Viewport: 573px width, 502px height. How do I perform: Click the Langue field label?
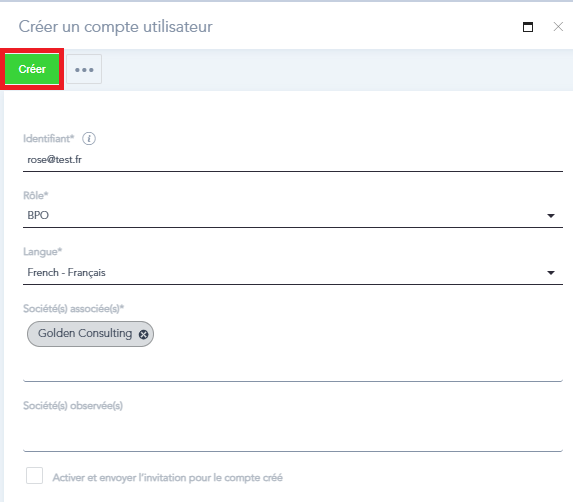click(42, 252)
